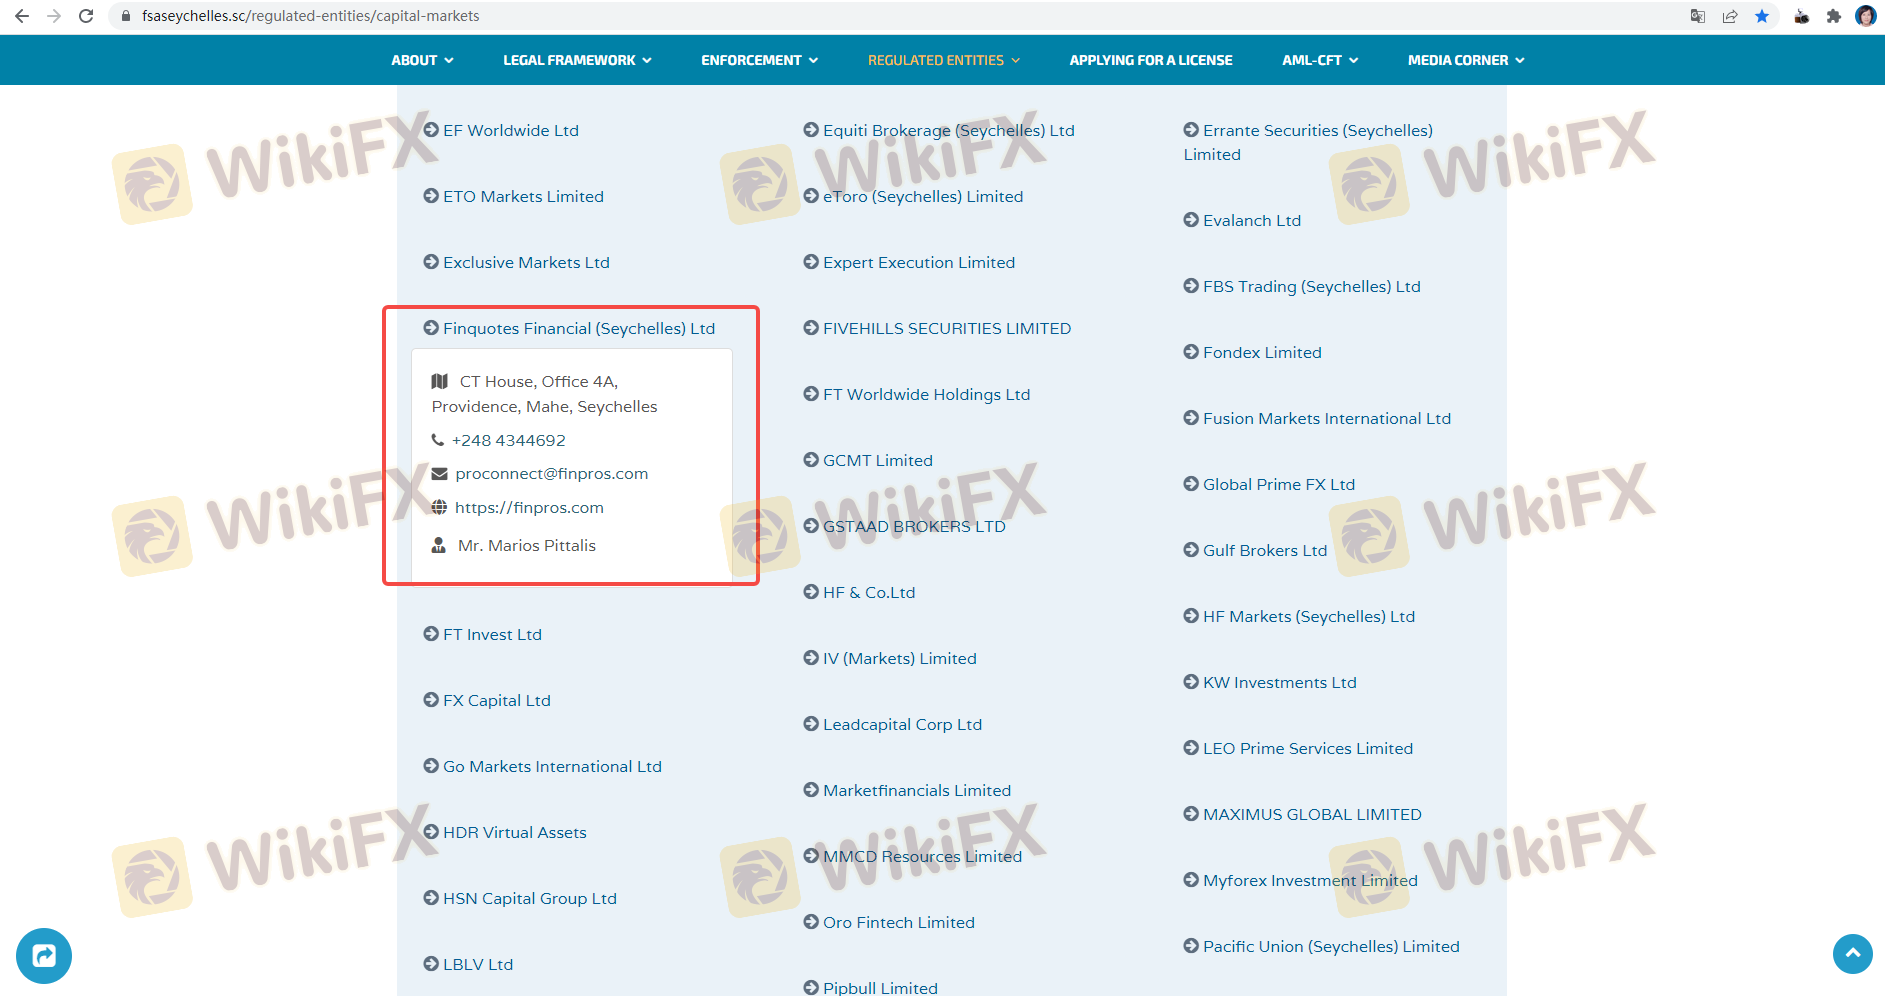Click the proconnect@finpros.com email link
Screen dimensions: 1885x996
click(551, 474)
